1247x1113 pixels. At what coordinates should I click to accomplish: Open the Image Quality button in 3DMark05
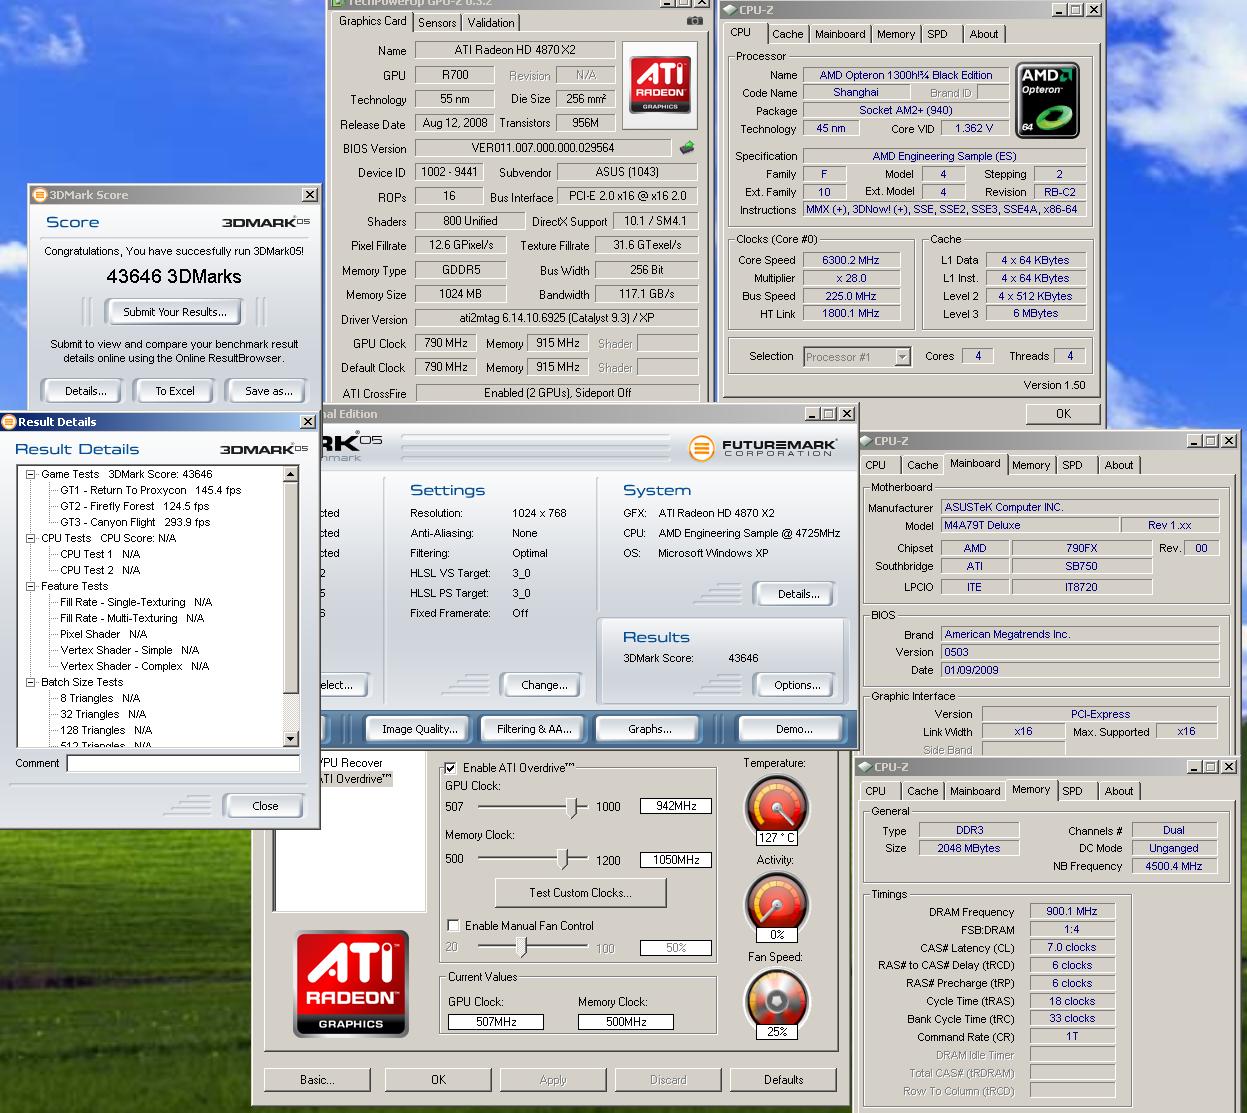click(x=420, y=729)
